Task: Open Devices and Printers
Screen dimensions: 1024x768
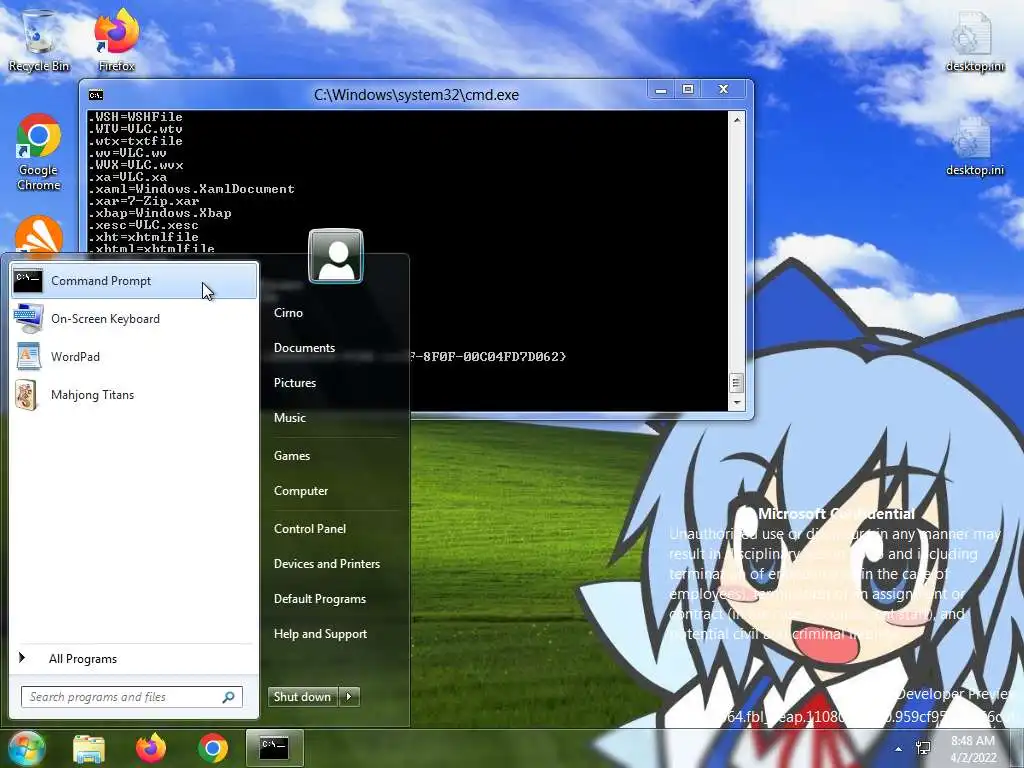Action: pos(327,564)
